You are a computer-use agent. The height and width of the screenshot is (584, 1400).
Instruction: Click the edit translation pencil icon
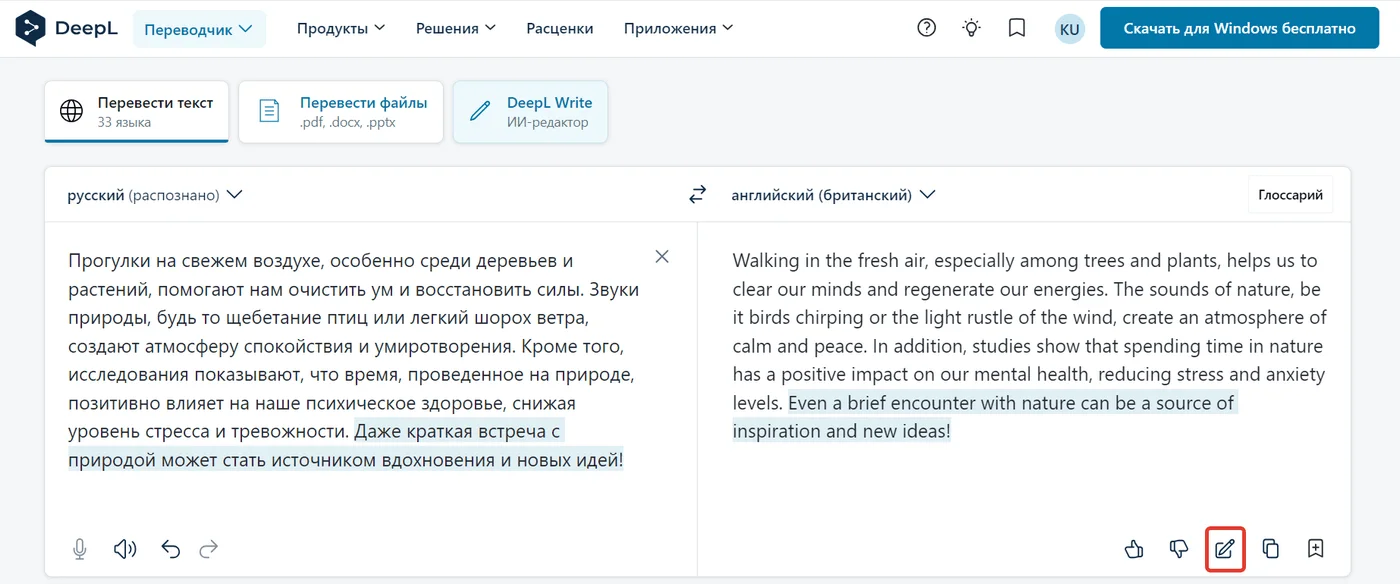pyautogui.click(x=1225, y=548)
